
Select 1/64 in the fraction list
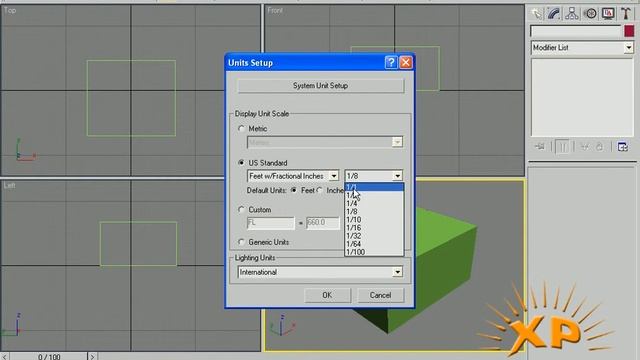point(374,244)
